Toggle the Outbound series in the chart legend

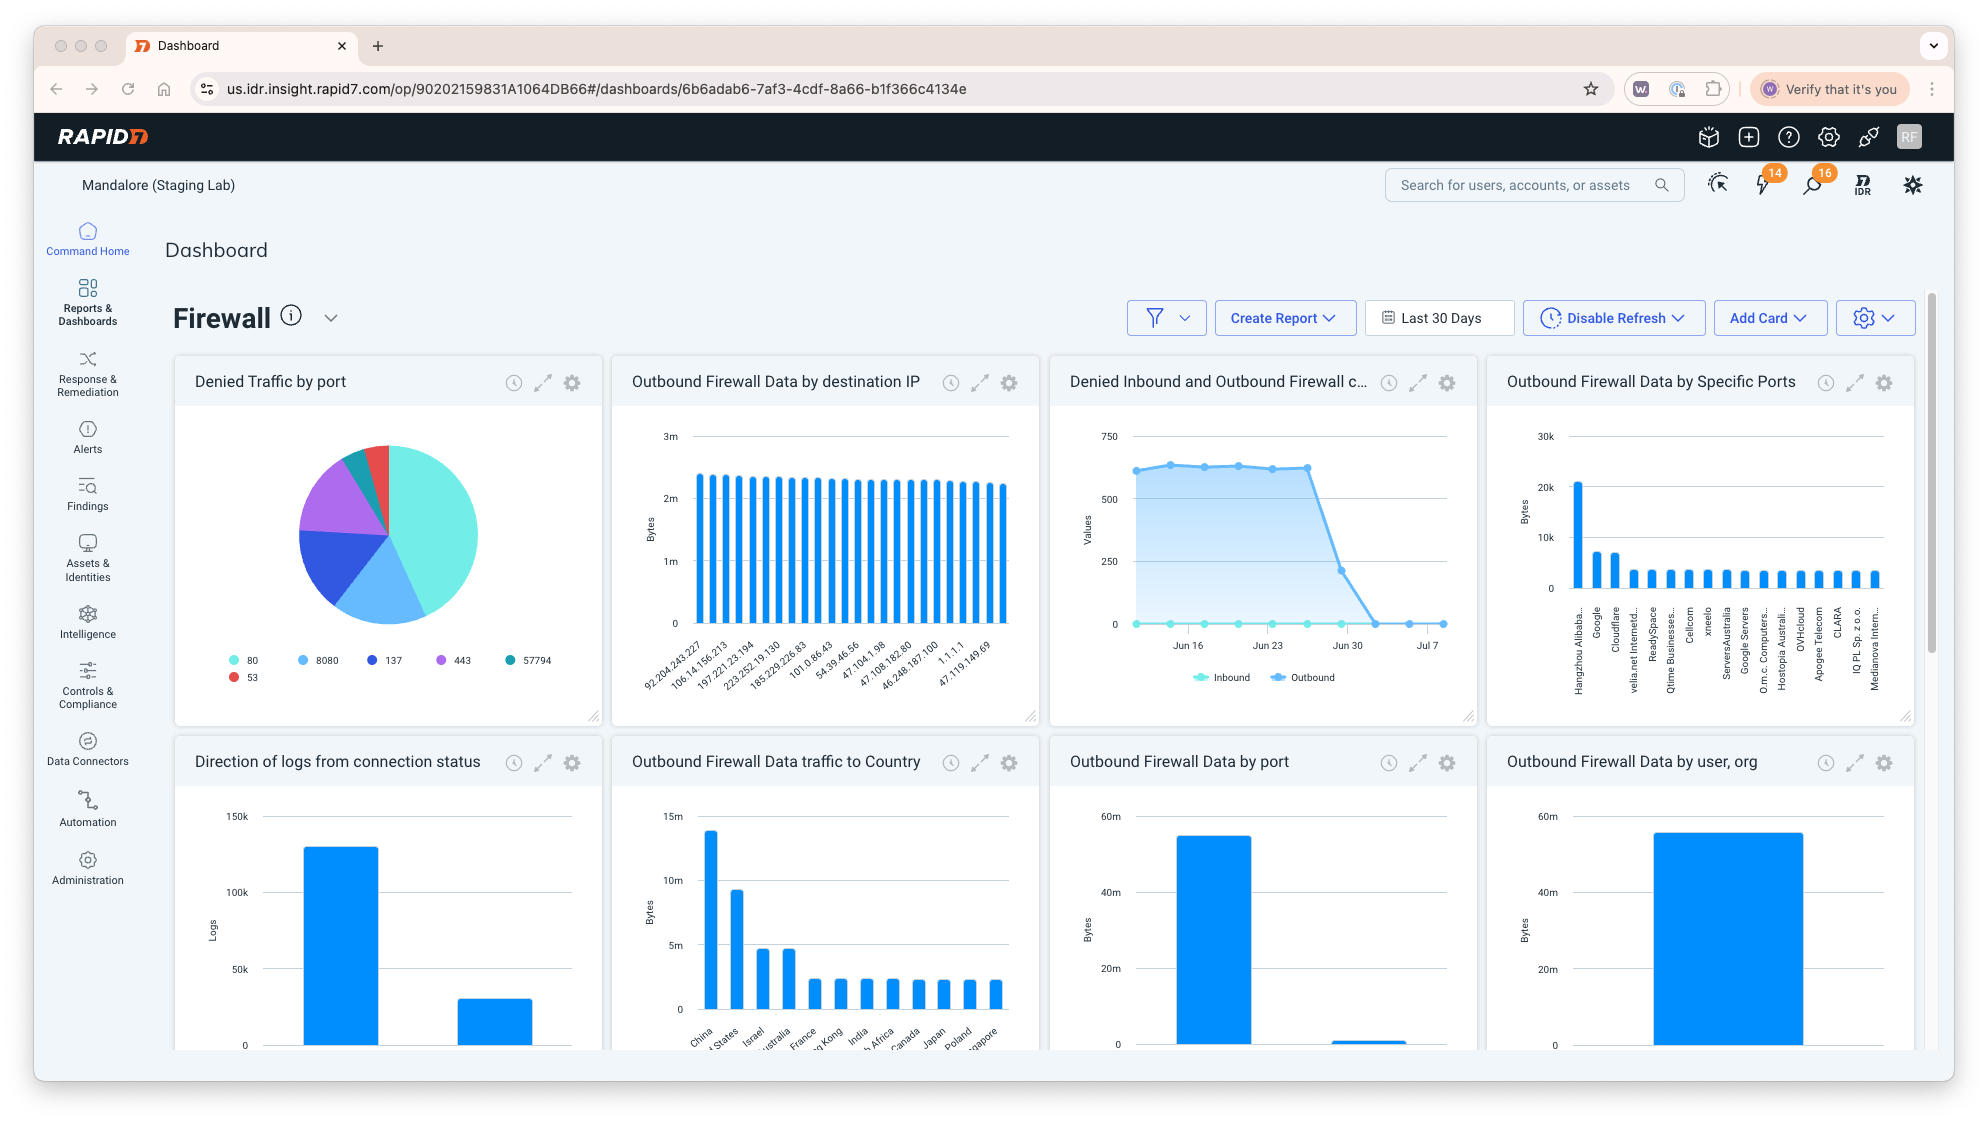click(x=1303, y=678)
